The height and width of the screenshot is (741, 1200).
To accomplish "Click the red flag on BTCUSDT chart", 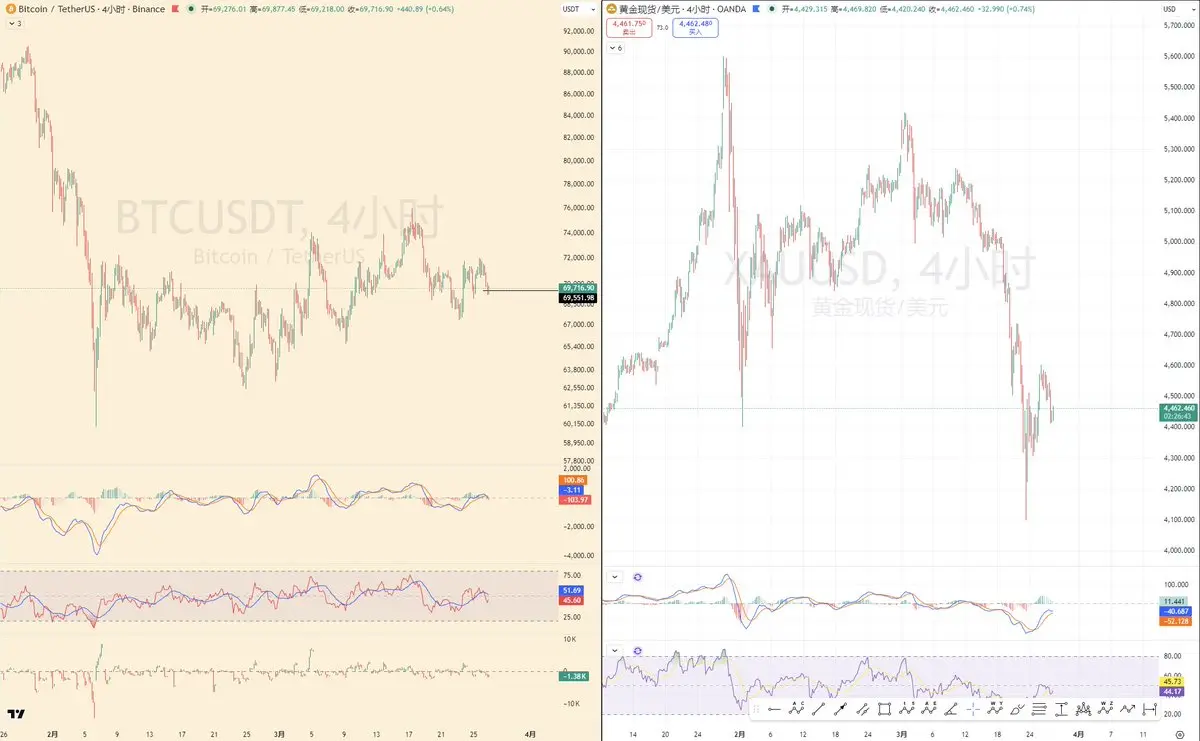I will pos(177,9).
